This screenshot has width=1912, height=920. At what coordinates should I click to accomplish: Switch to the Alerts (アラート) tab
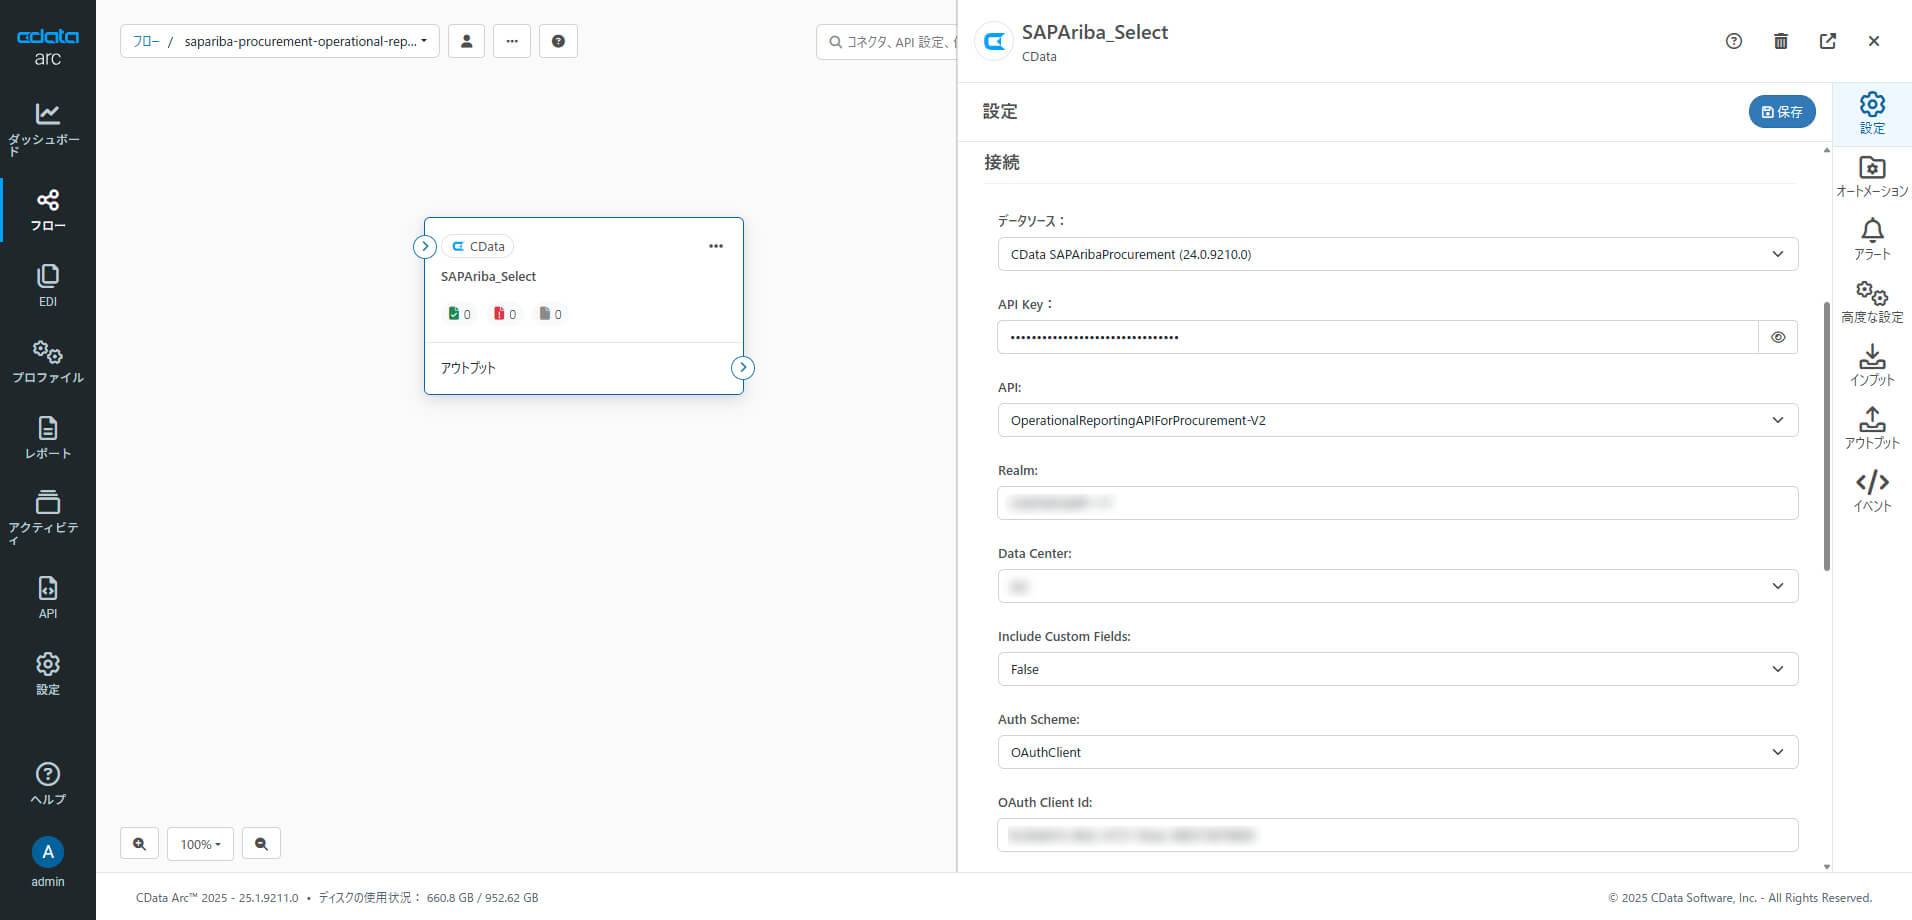point(1872,239)
